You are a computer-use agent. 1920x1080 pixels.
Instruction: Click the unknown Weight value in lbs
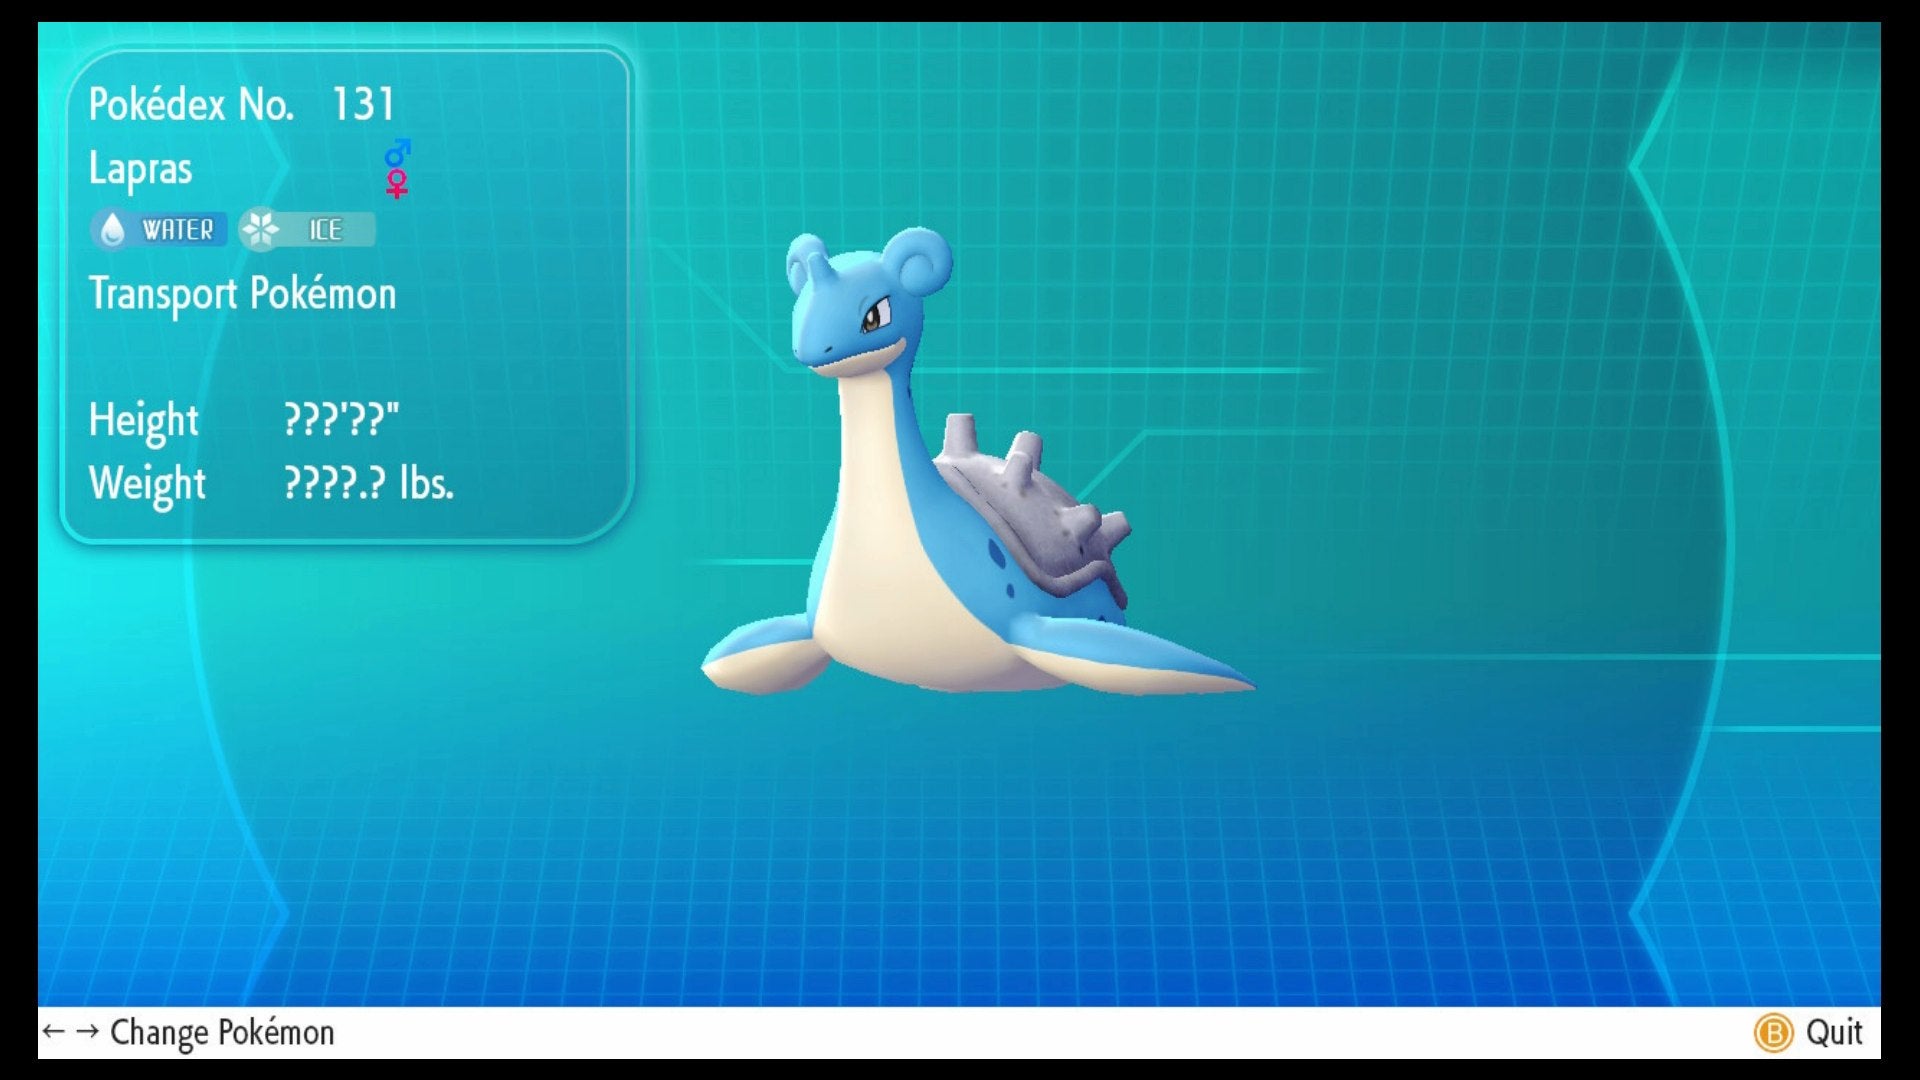tap(368, 483)
